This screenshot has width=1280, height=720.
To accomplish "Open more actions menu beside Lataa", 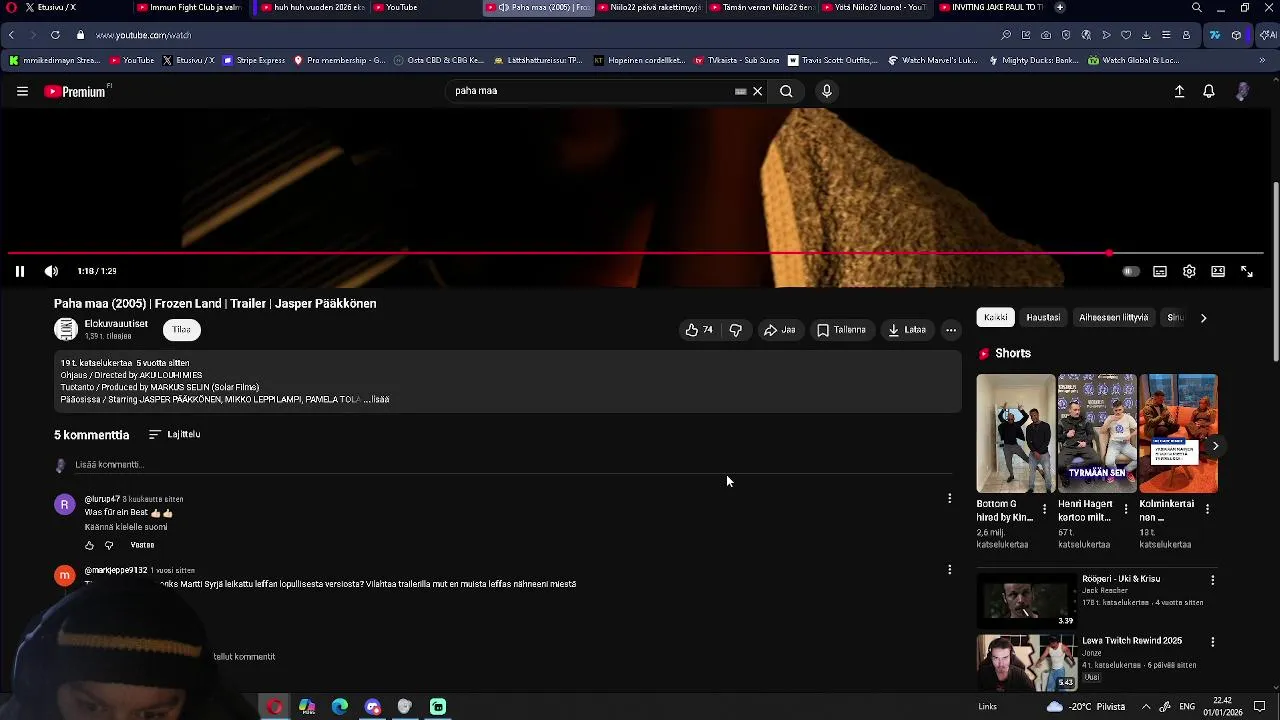I will coord(951,330).
